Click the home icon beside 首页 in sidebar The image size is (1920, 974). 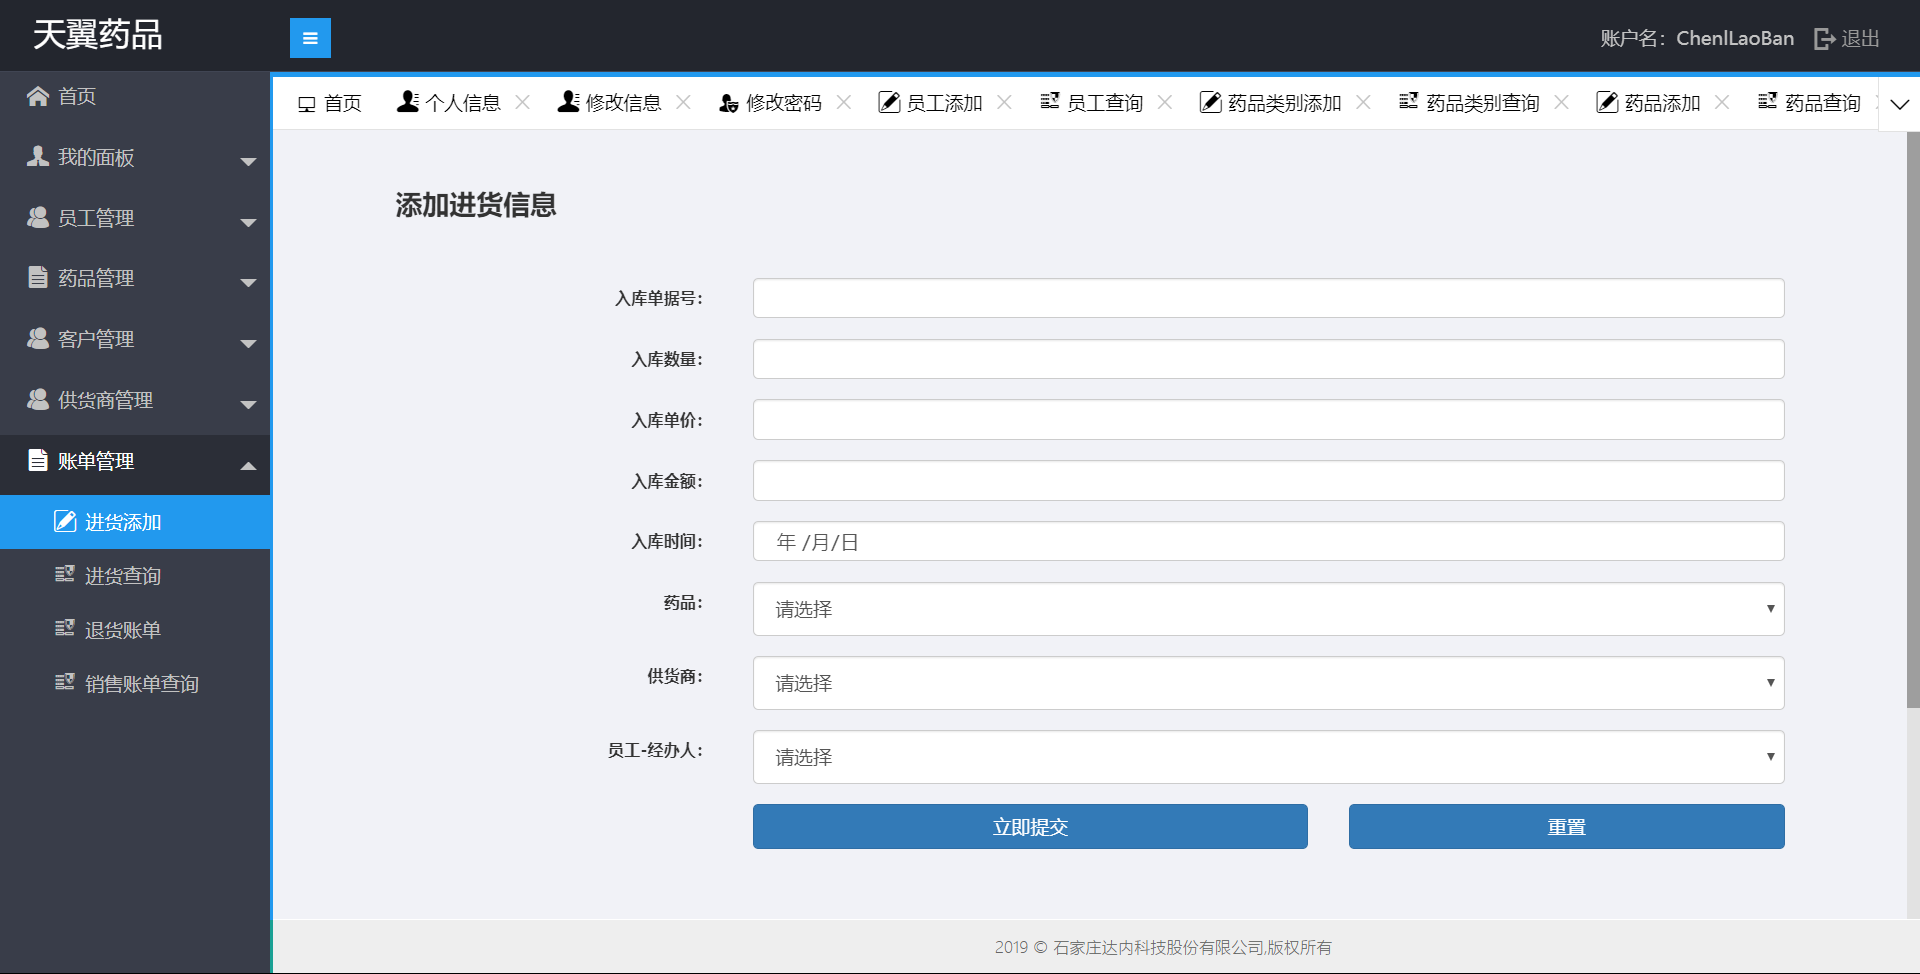click(x=38, y=96)
